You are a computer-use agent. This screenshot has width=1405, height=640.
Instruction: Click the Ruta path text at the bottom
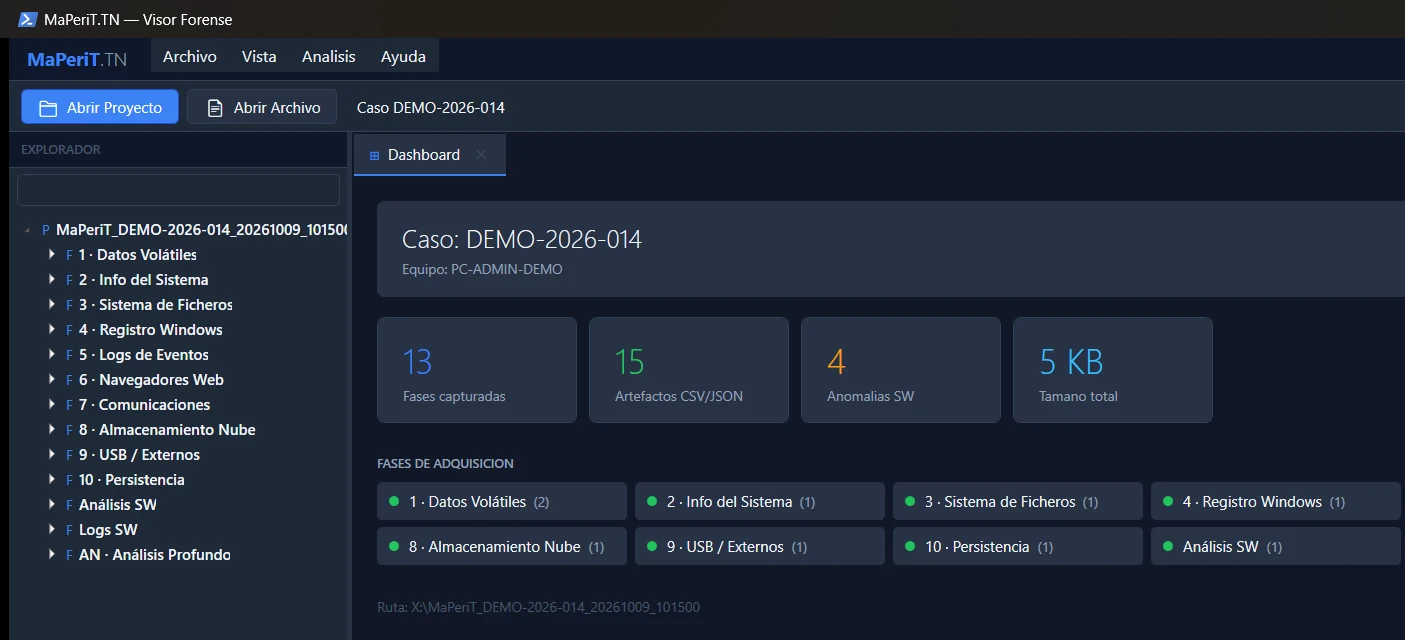point(539,607)
